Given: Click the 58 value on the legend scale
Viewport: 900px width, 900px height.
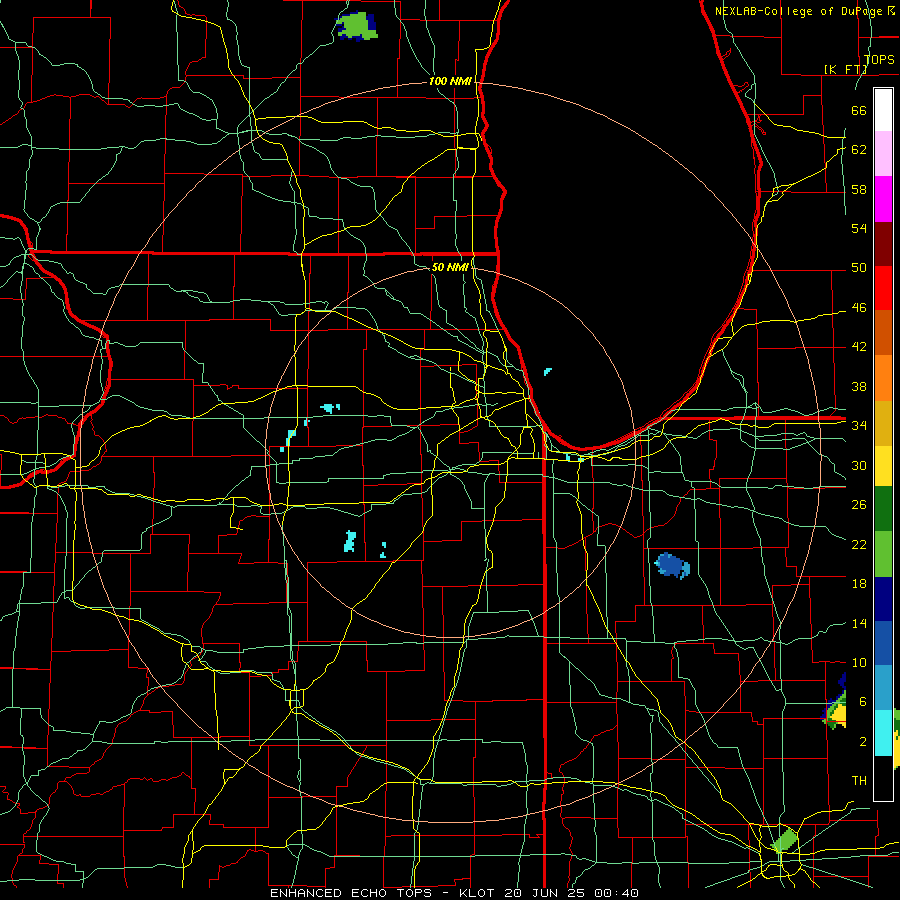Looking at the screenshot, I should tap(859, 189).
